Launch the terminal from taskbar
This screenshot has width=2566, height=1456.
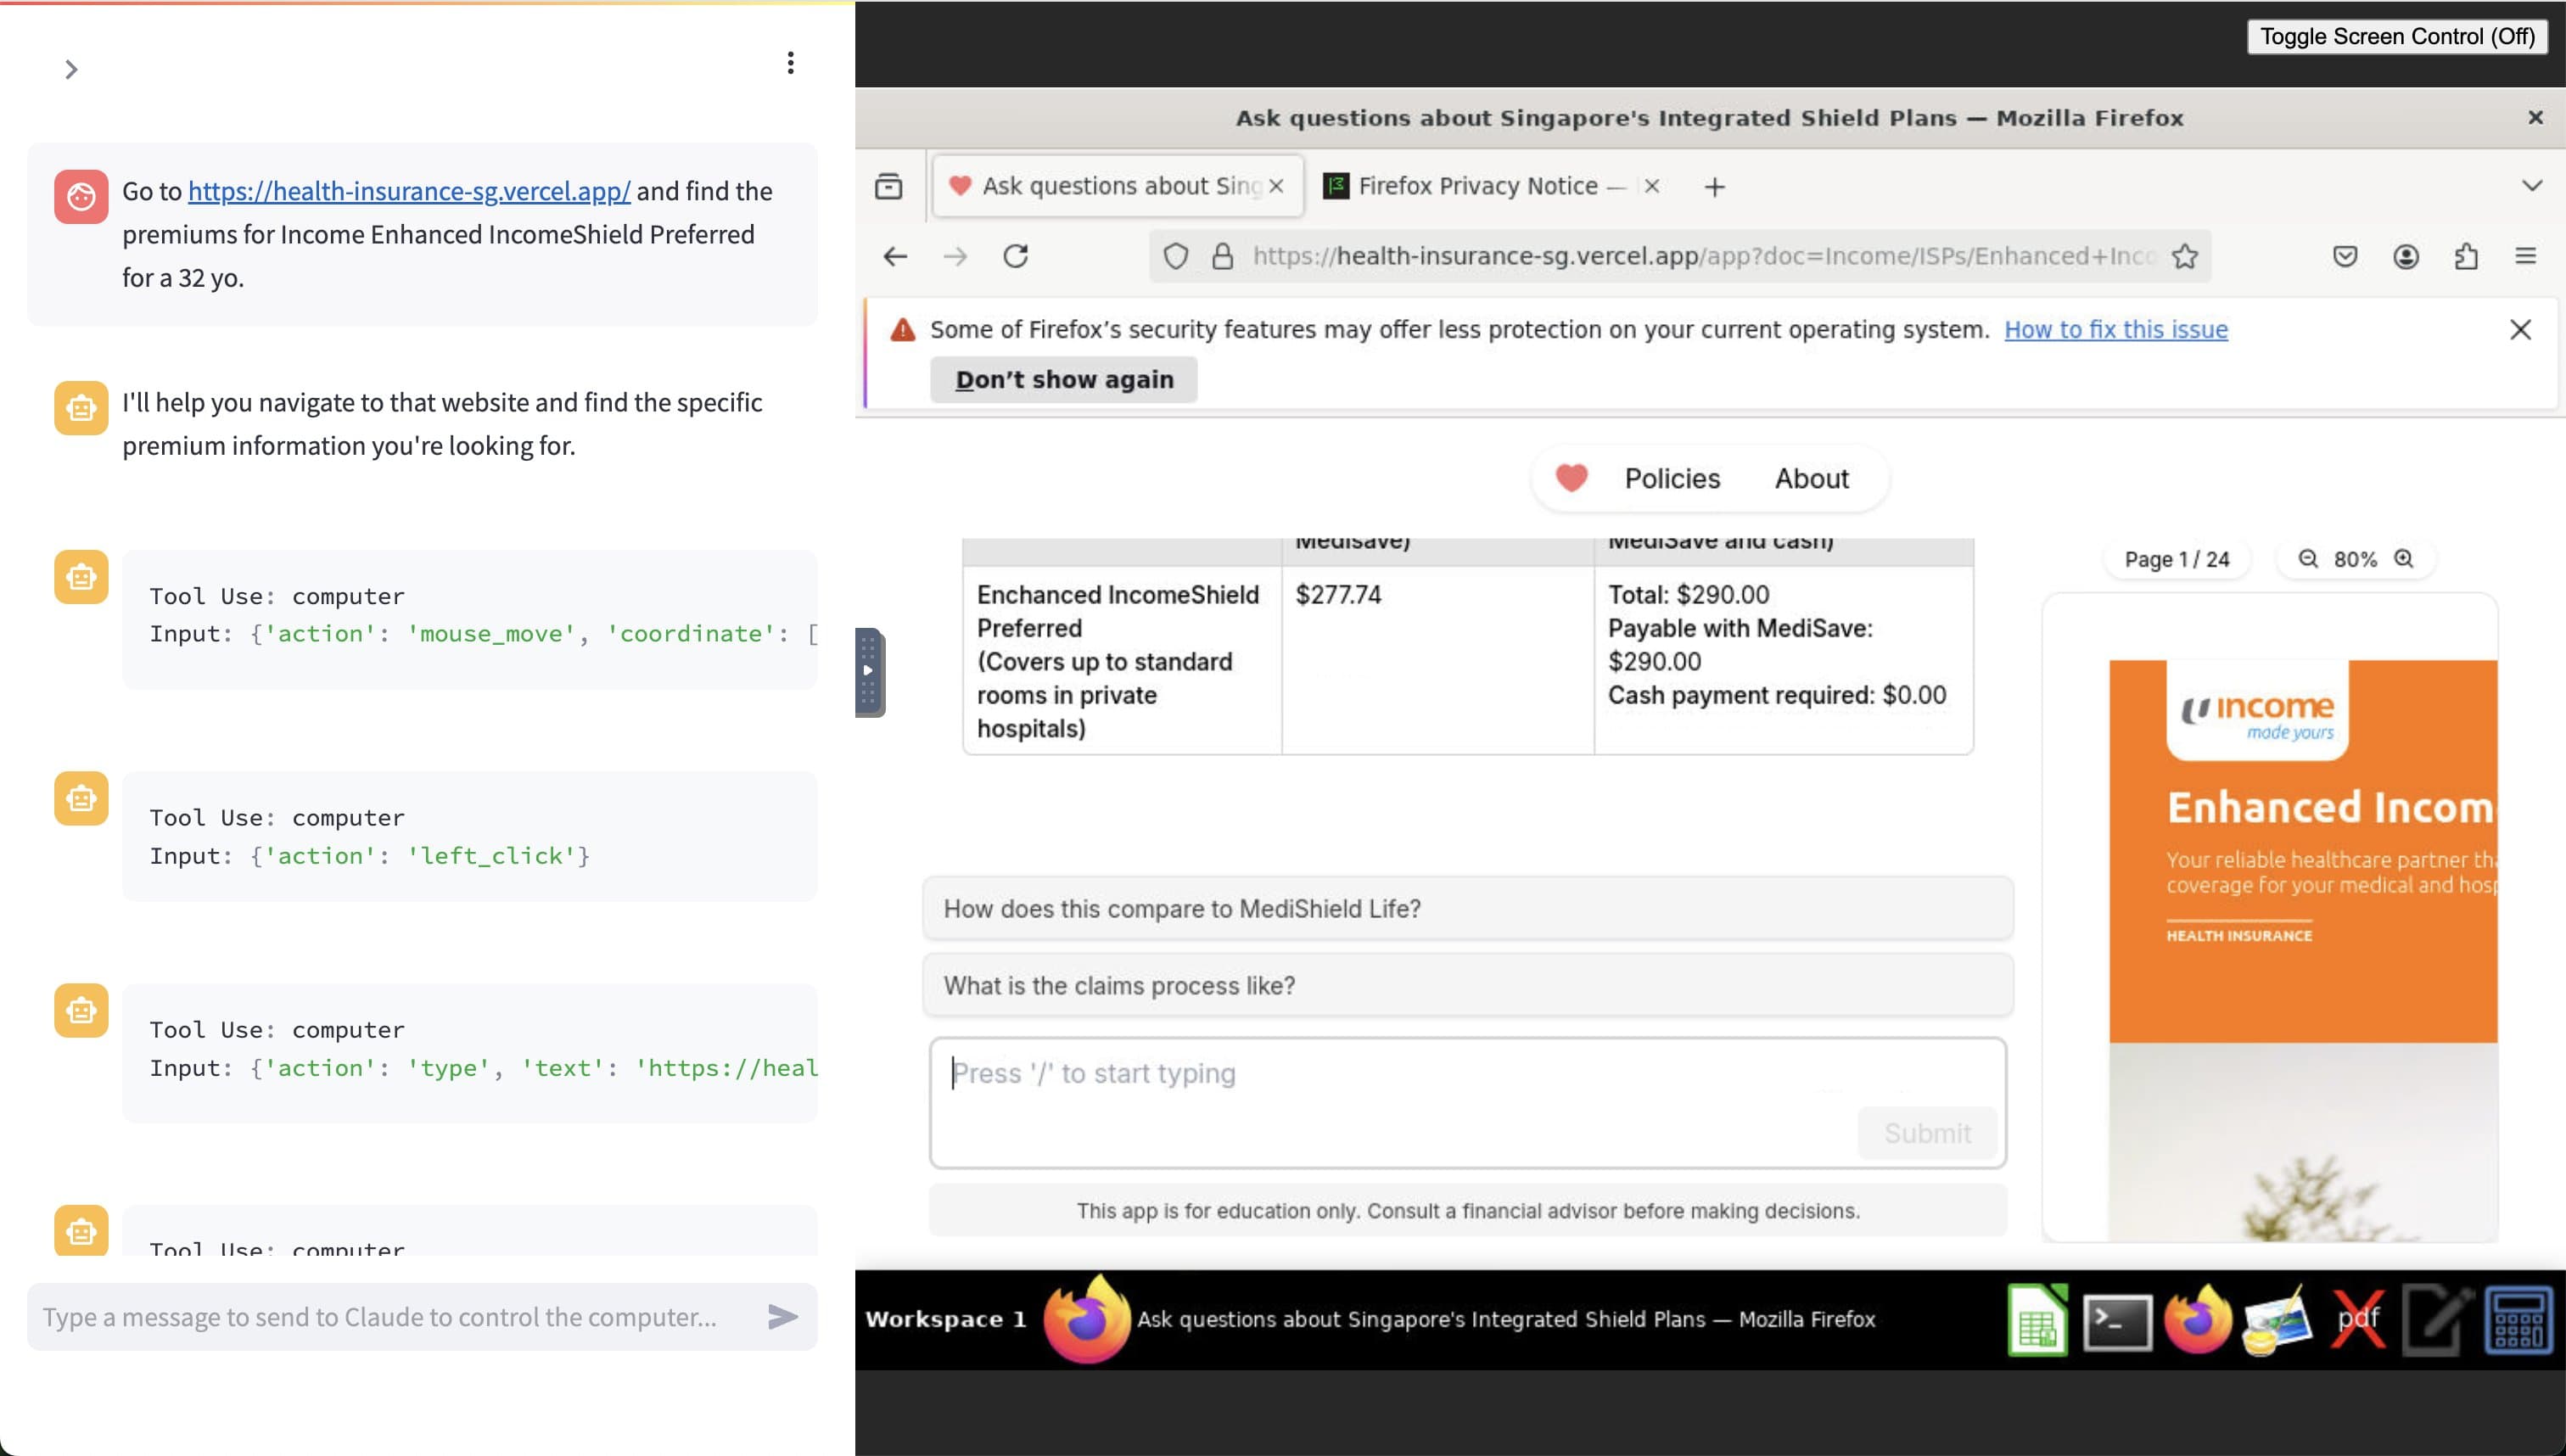[2117, 1321]
